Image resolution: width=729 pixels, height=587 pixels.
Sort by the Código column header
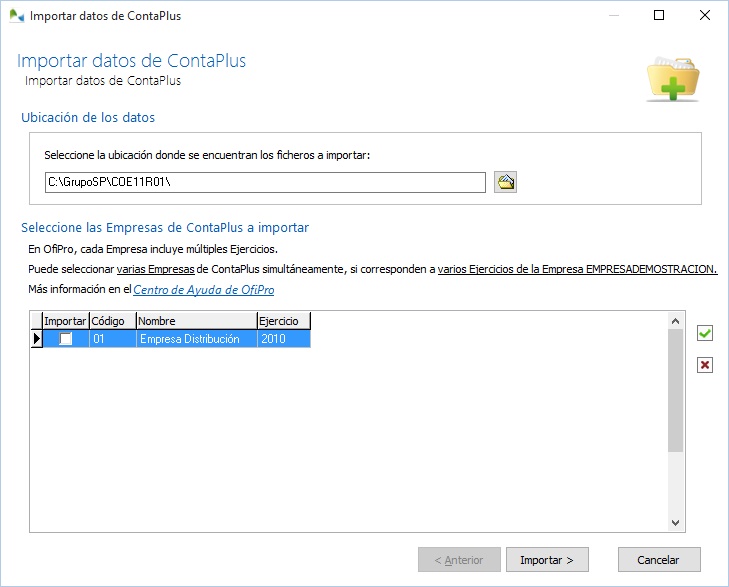(x=112, y=321)
